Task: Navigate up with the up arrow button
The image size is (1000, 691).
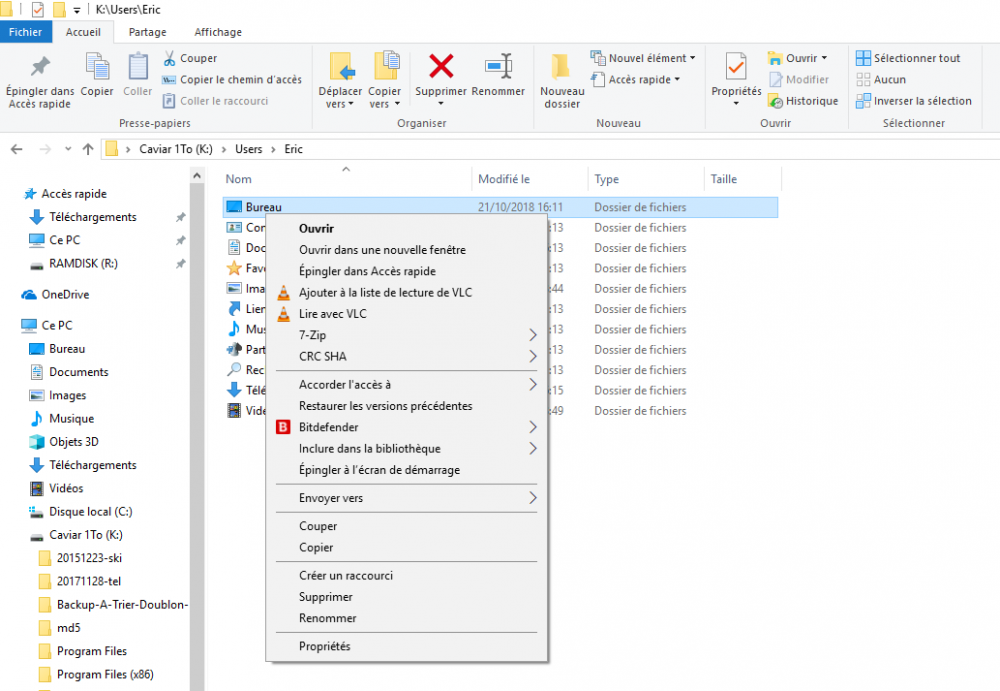Action: (x=88, y=149)
